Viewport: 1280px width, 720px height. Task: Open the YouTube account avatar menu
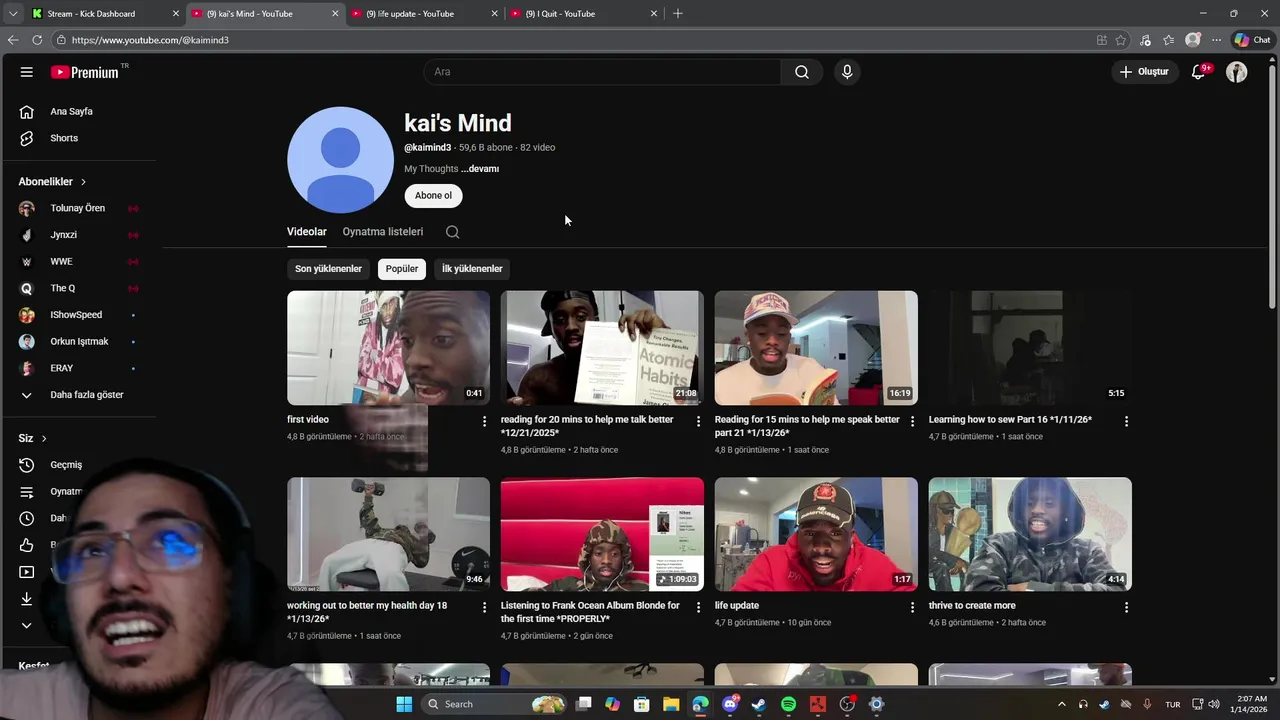(1237, 72)
